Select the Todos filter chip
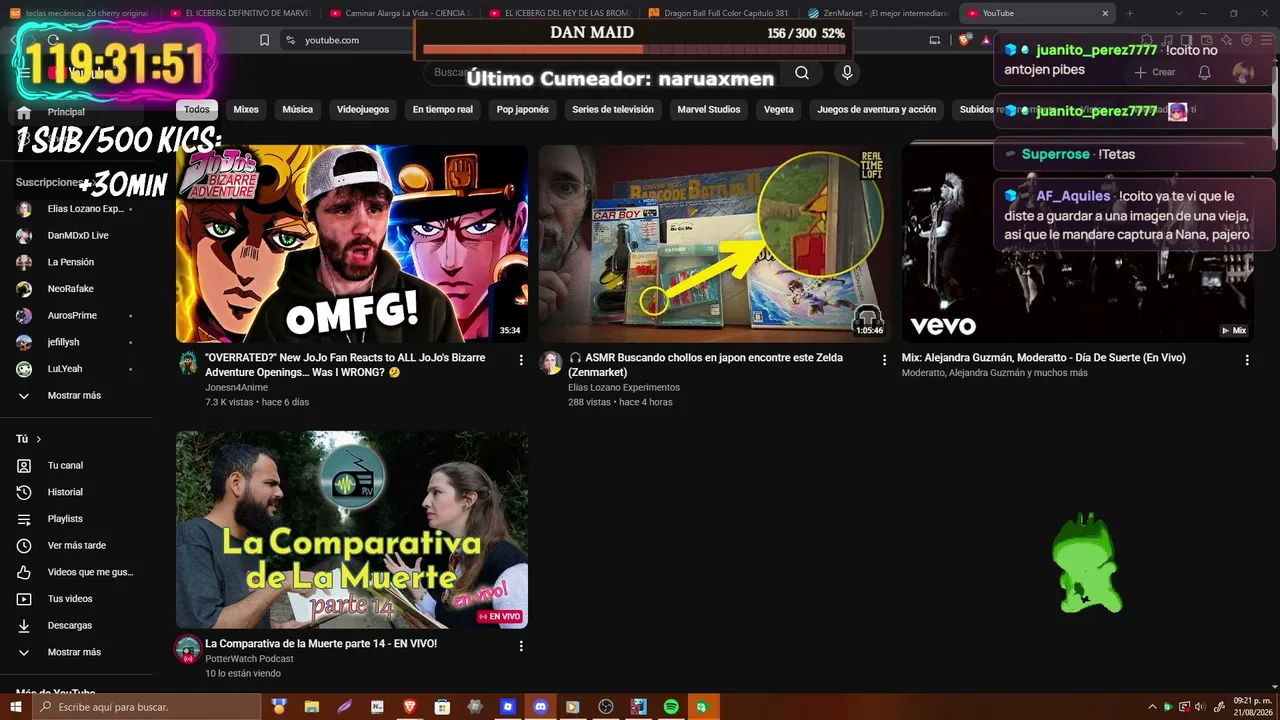 point(197,110)
